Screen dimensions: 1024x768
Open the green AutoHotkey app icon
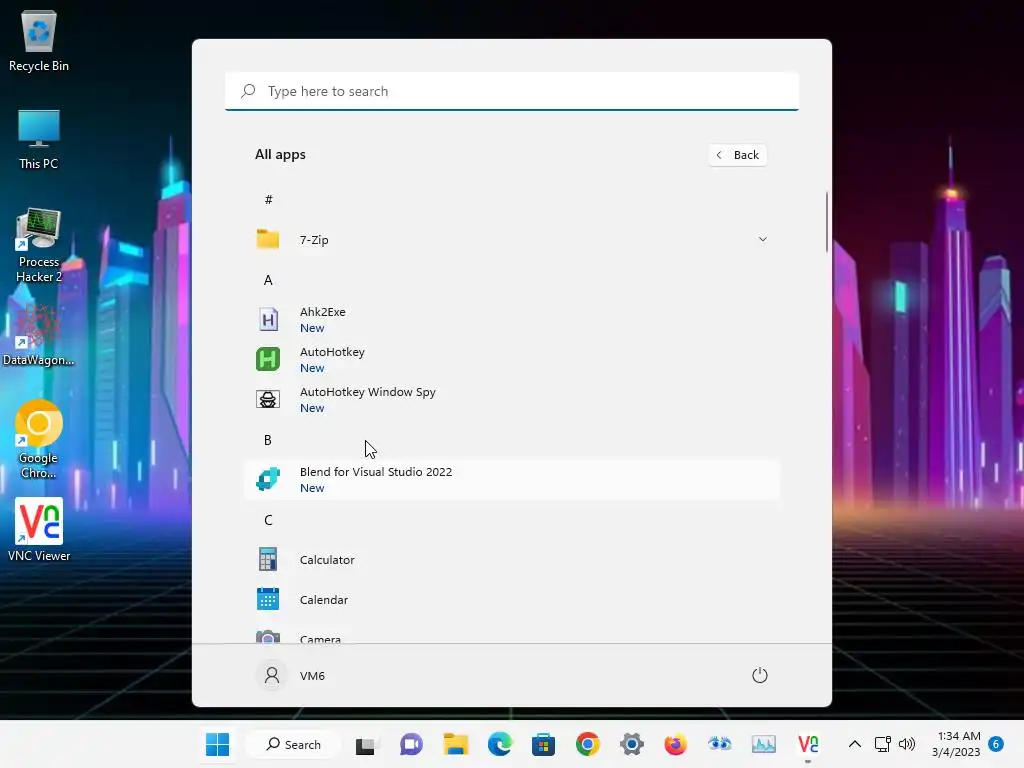pos(268,359)
